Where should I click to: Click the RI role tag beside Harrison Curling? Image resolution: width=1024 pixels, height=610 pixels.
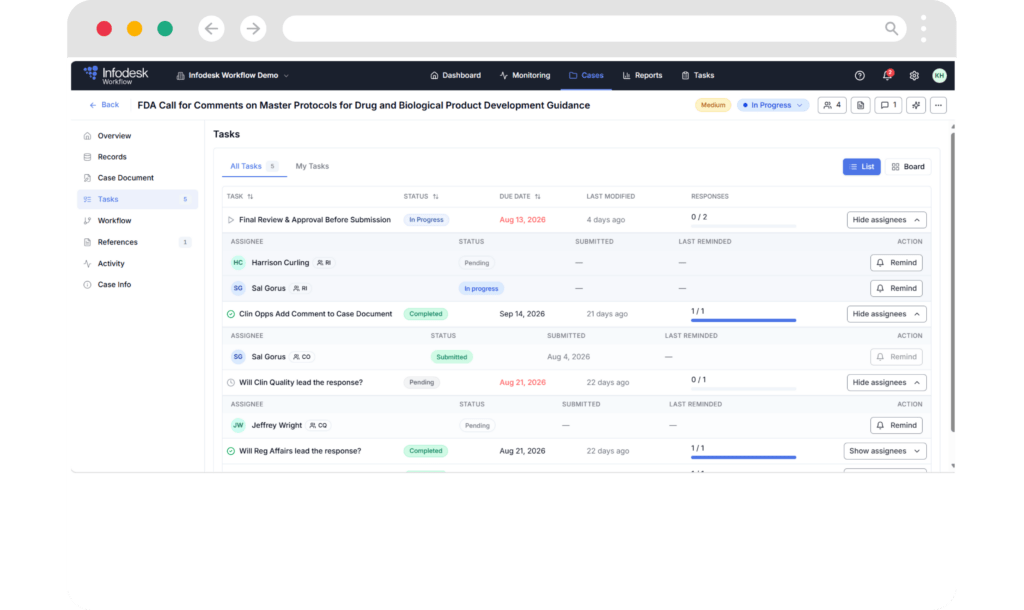(324, 263)
